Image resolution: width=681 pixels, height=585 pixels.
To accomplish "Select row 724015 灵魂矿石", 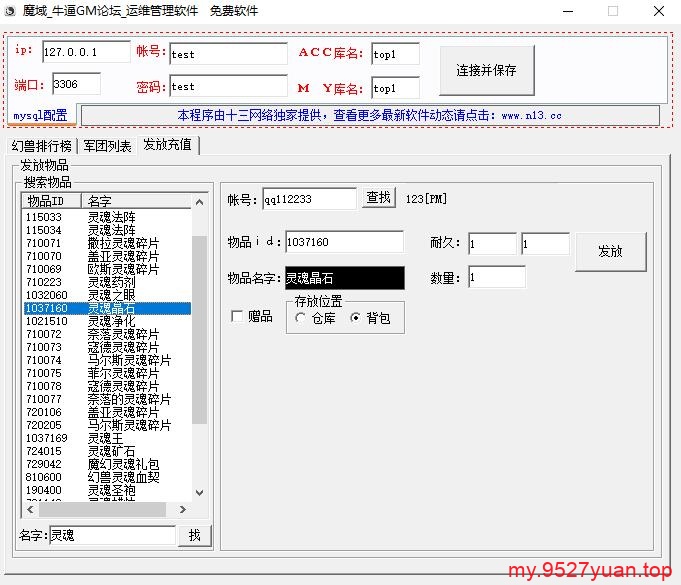I will (x=107, y=451).
